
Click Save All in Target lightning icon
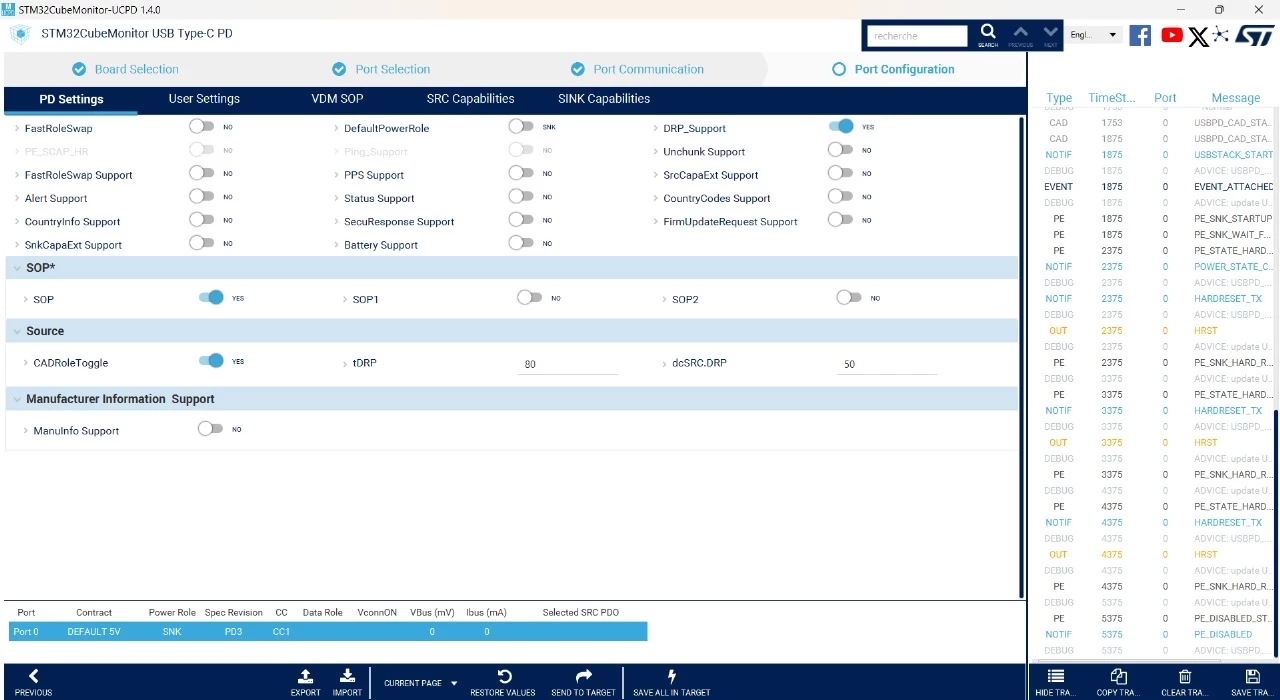(672, 676)
